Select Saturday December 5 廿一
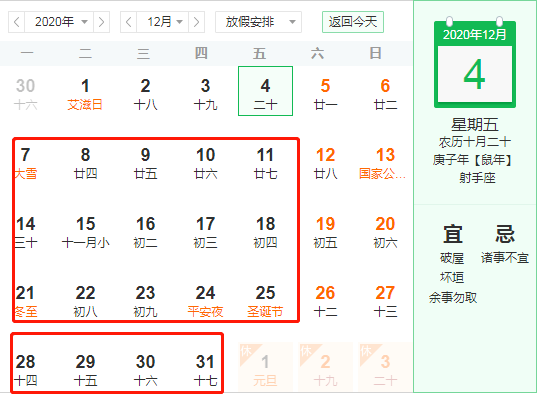Image resolution: width=539 pixels, height=394 pixels. (326, 95)
